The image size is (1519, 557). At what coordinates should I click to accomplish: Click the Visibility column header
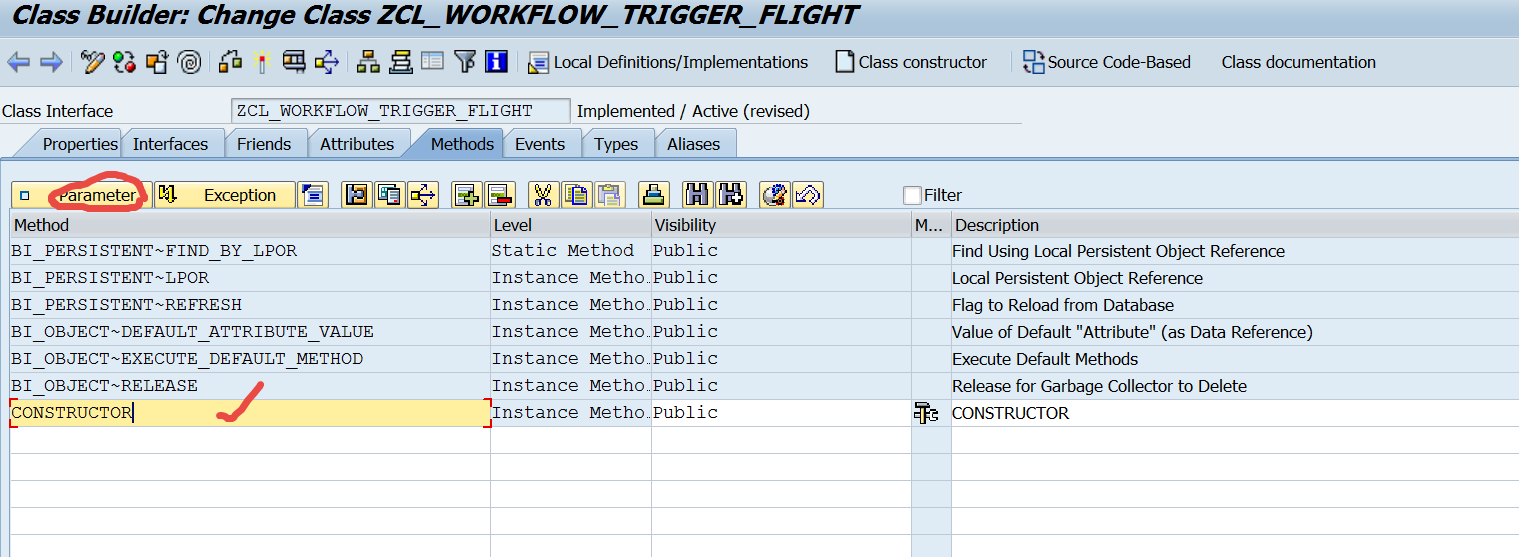click(781, 225)
